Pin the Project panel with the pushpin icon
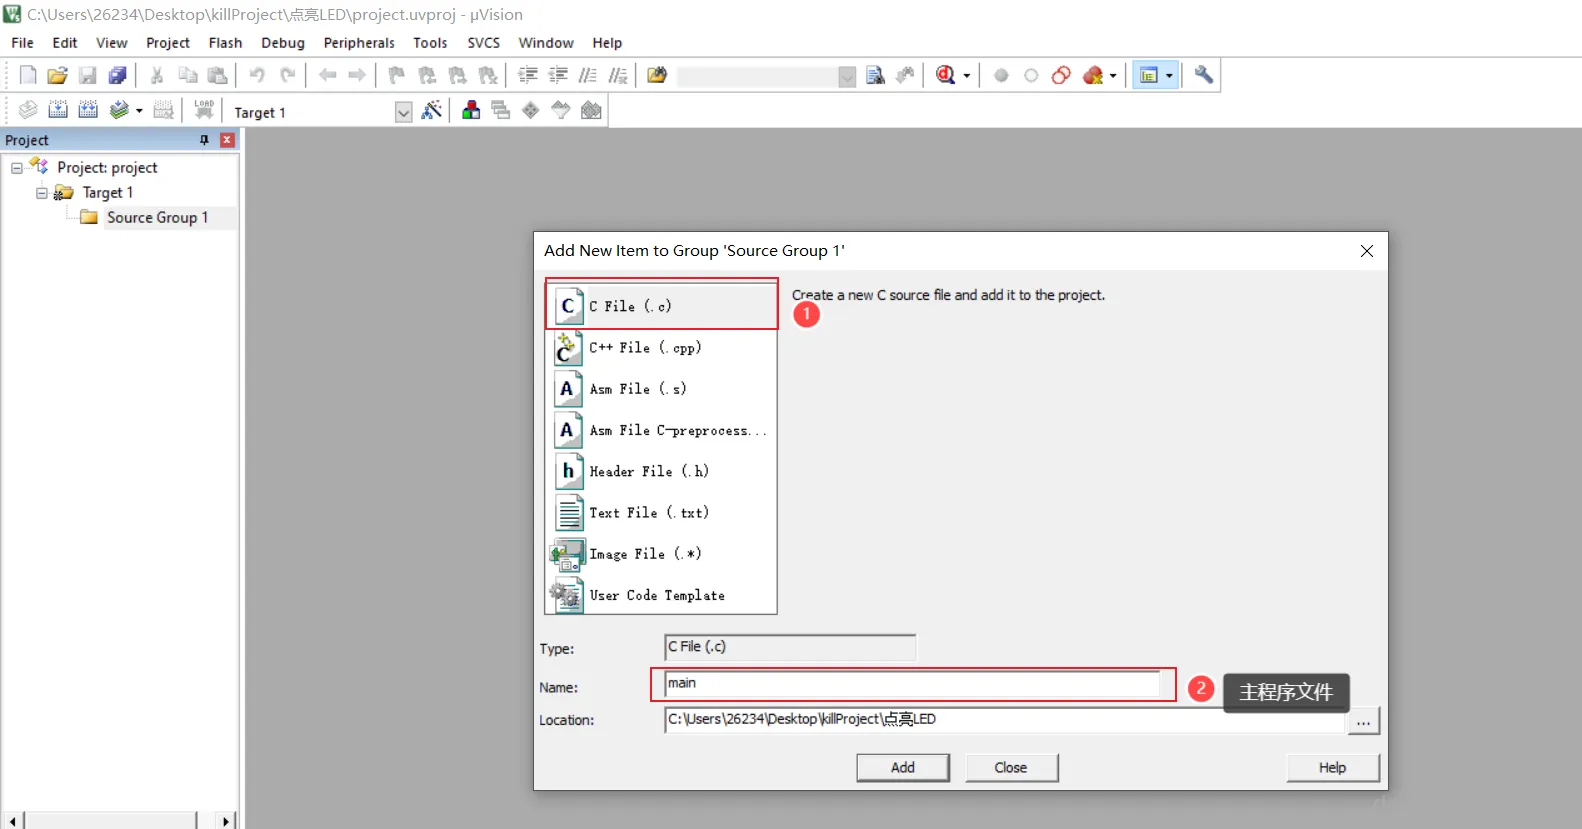The image size is (1582, 829). [x=205, y=140]
